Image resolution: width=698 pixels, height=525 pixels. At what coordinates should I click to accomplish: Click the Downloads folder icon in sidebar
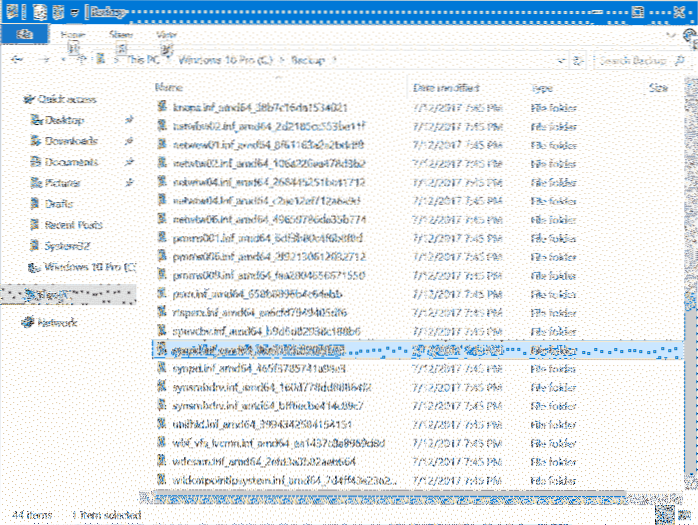(36, 141)
